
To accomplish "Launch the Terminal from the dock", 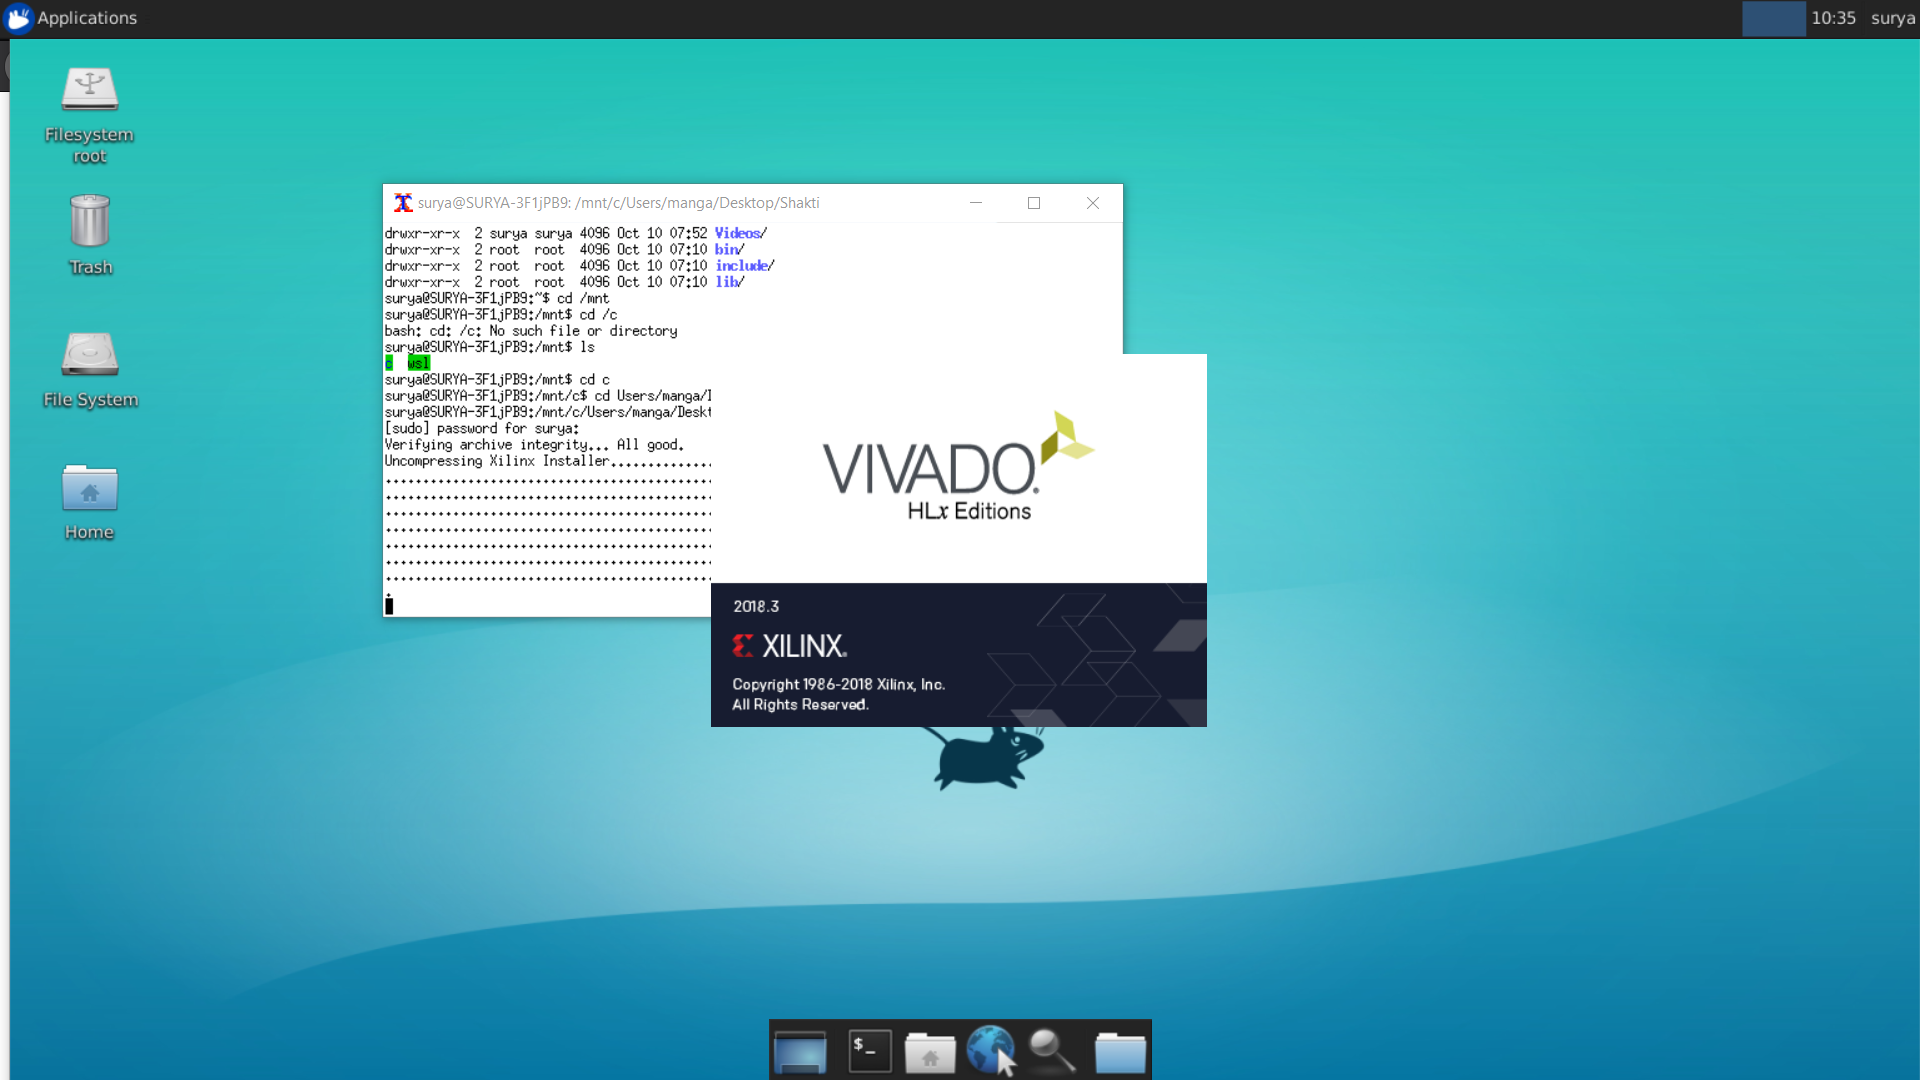I will coord(870,1051).
